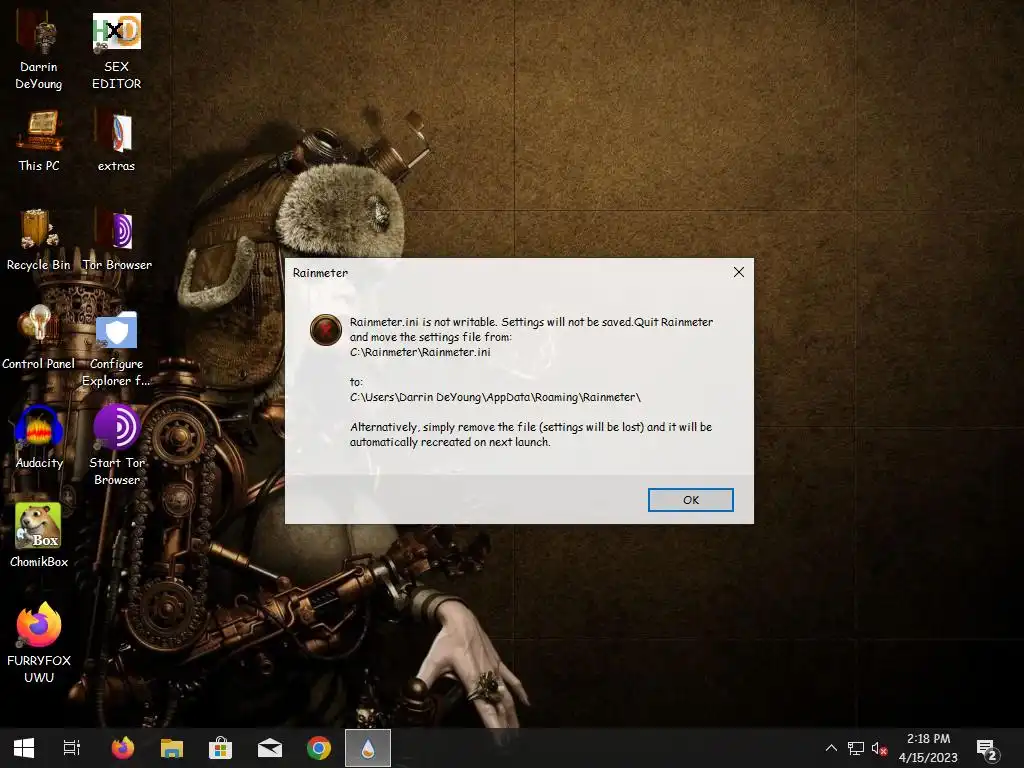Select the Start Tor Browser shortcut
Screen dimensions: 1024x768
117,445
